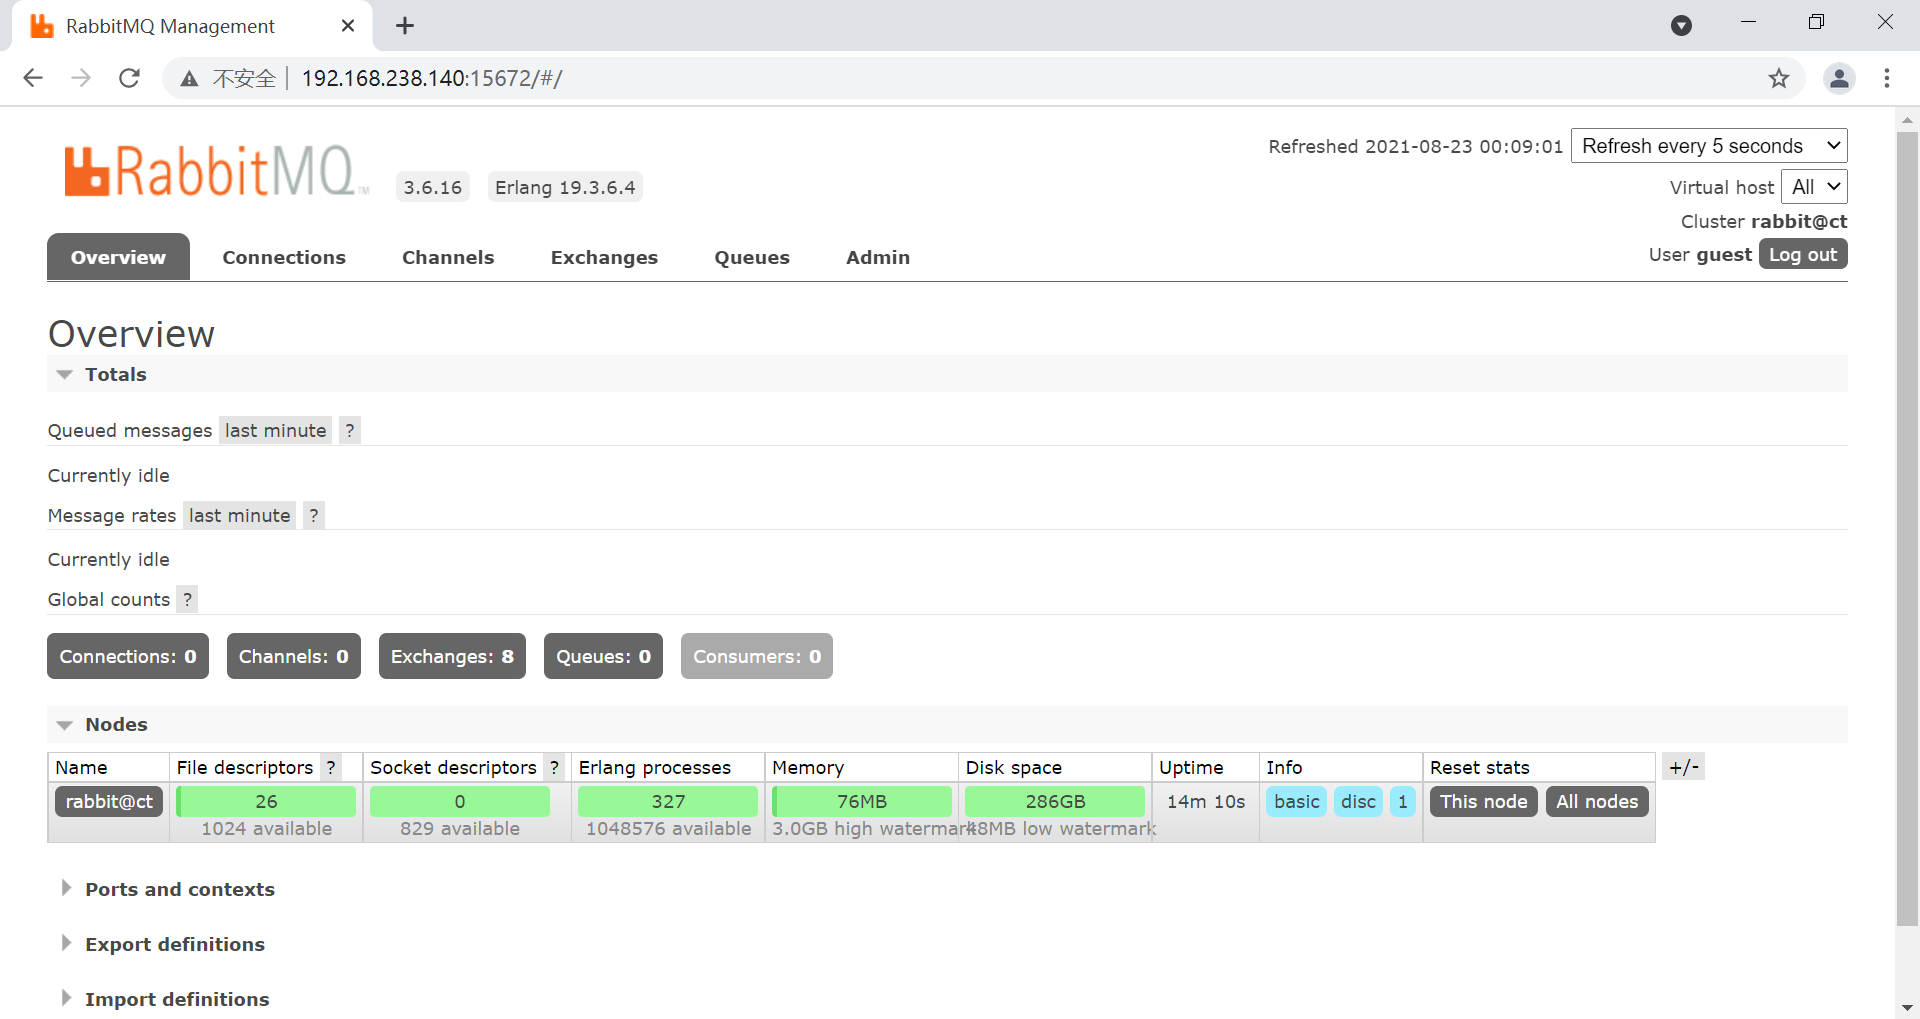1920x1019 pixels.
Task: Click the disc info tag
Action: [1358, 802]
